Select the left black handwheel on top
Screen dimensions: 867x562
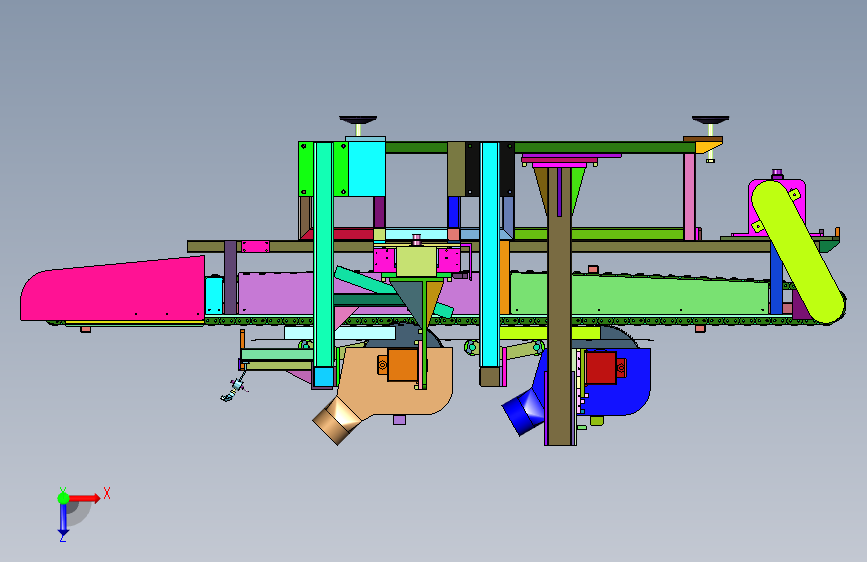coord(358,119)
